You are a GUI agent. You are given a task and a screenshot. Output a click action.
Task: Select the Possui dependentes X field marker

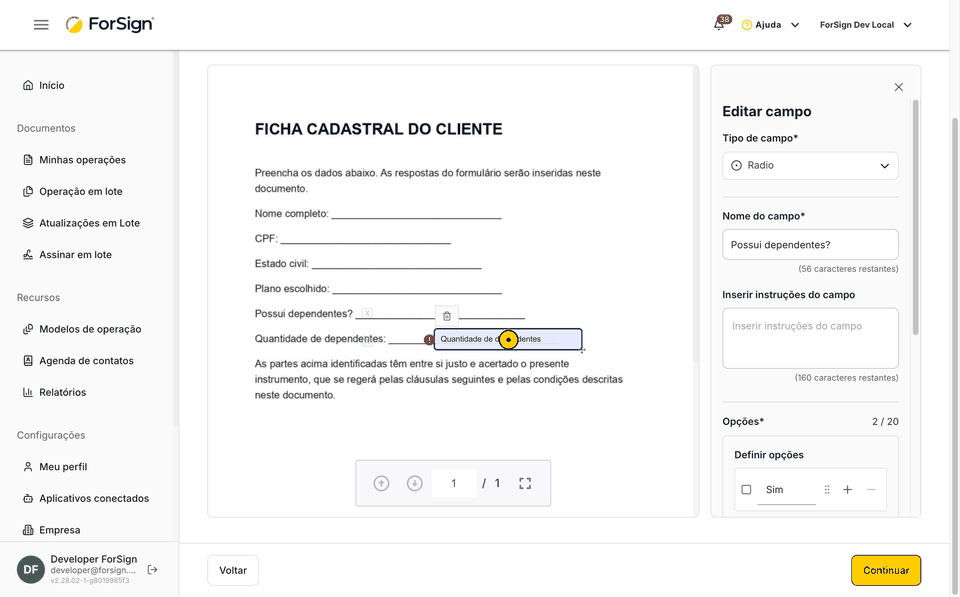pyautogui.click(x=367, y=314)
